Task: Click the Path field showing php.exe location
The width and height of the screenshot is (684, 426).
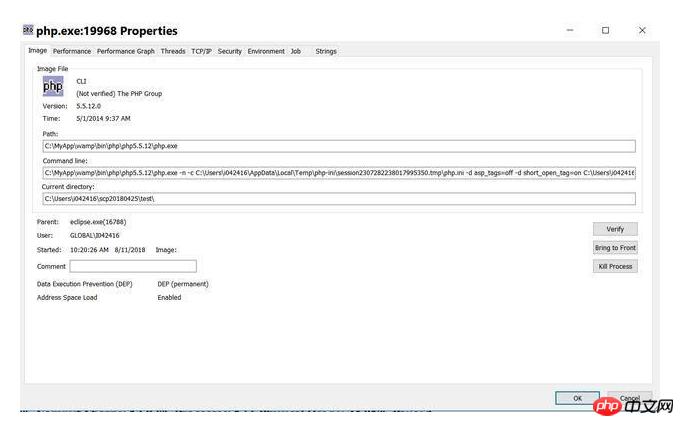Action: click(339, 146)
